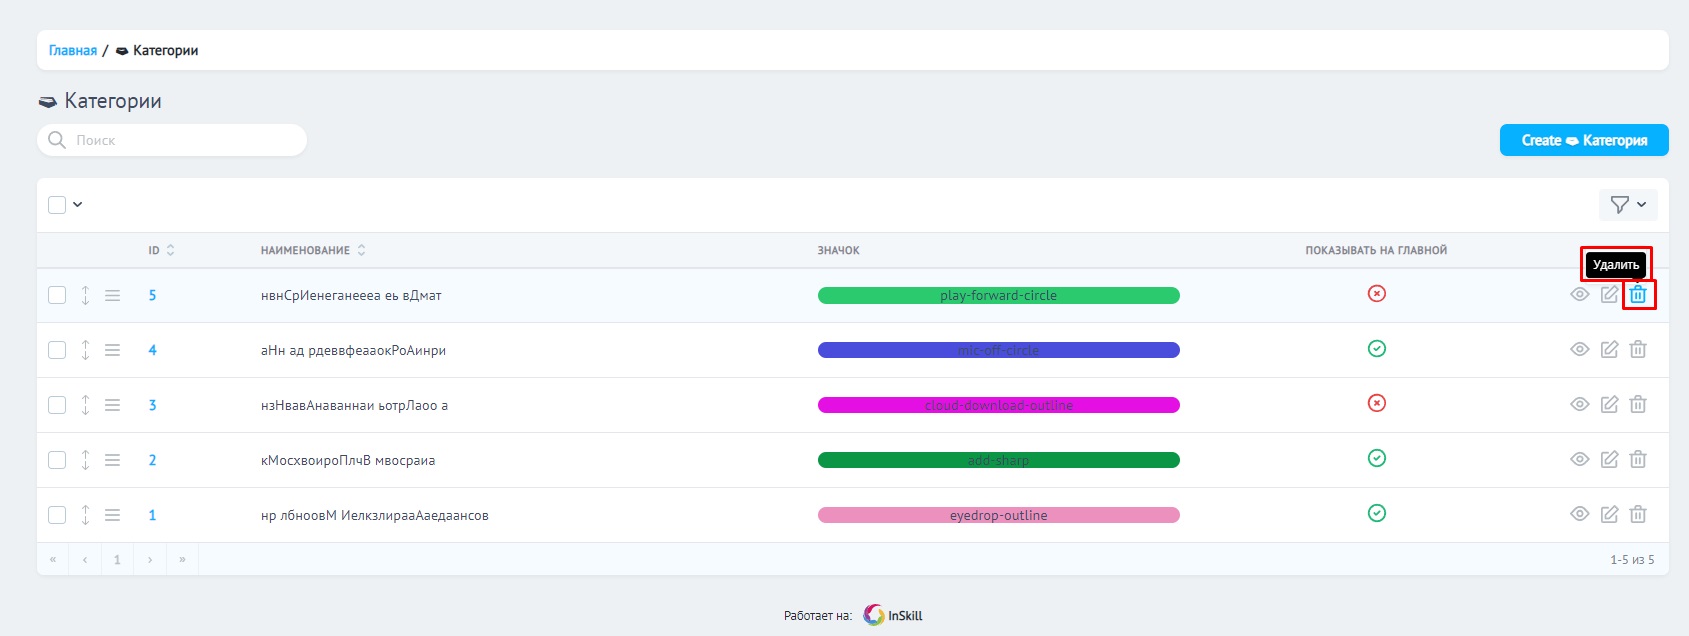Expand the bulk selection chevron dropdown
This screenshot has width=1689, height=636.
[x=78, y=205]
